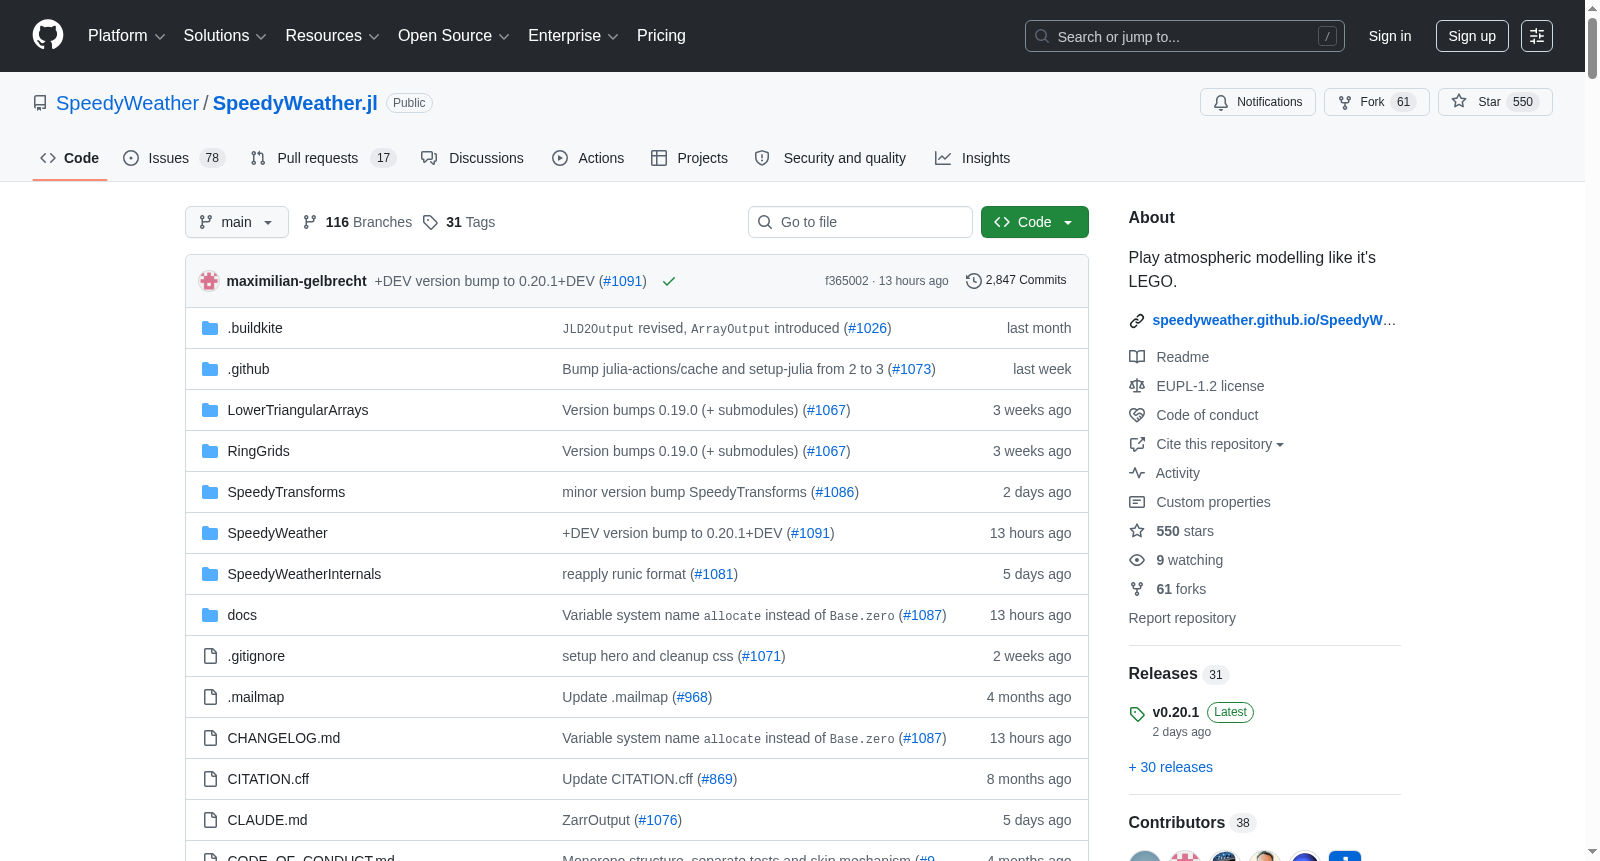This screenshot has width=1600, height=861.
Task: Expand the Open Source menu
Action: coord(454,36)
